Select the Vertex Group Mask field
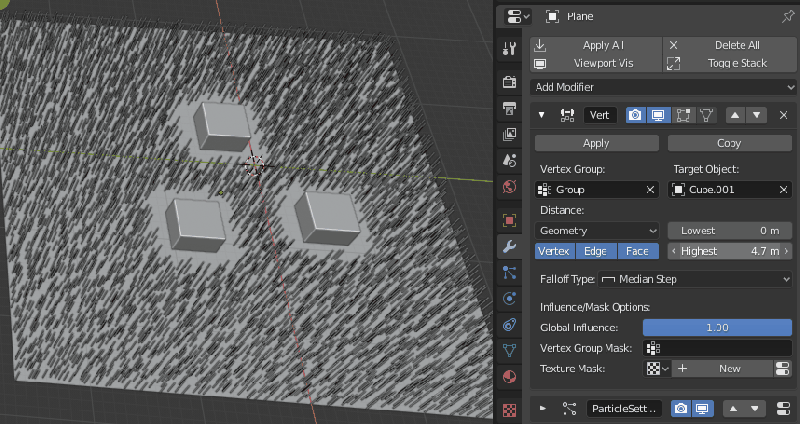The image size is (800, 424). tap(717, 348)
